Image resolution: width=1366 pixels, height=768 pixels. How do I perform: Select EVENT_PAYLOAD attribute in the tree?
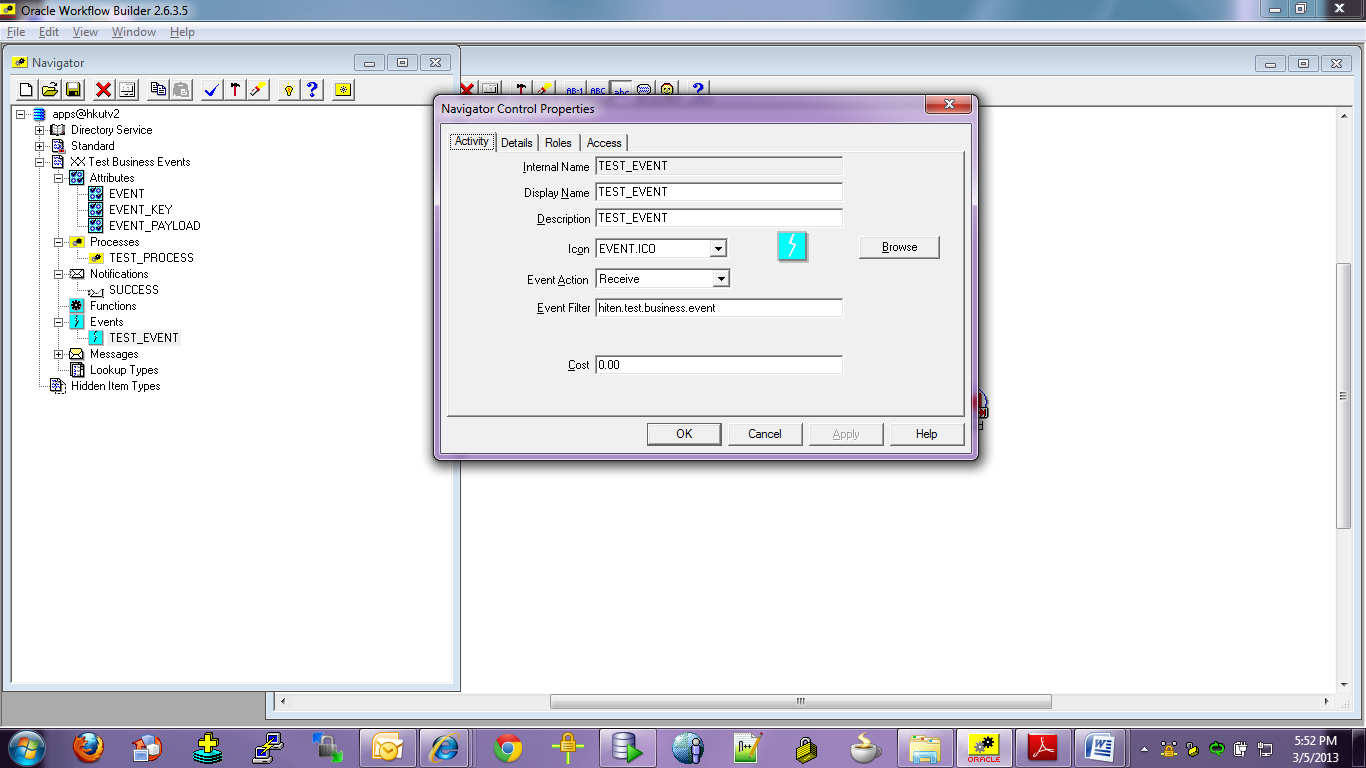coord(155,226)
